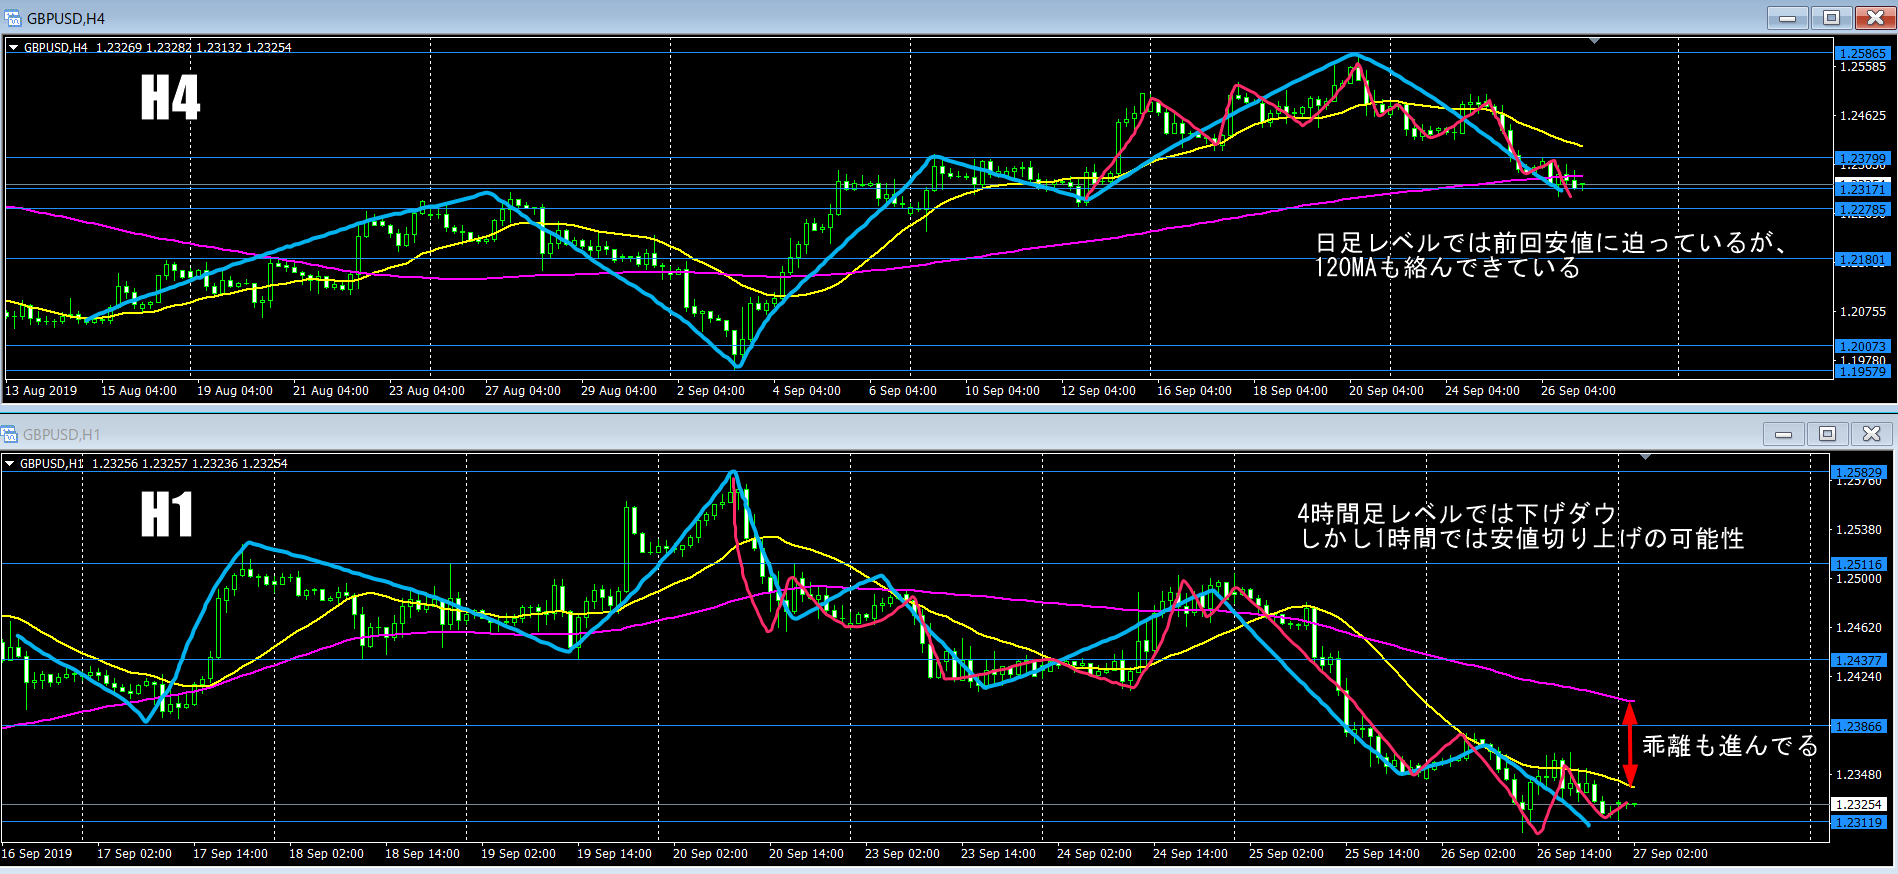Screen dimensions: 1898x874
Task: Minimize the GBPUSD,H4 chart window
Action: click(1787, 18)
